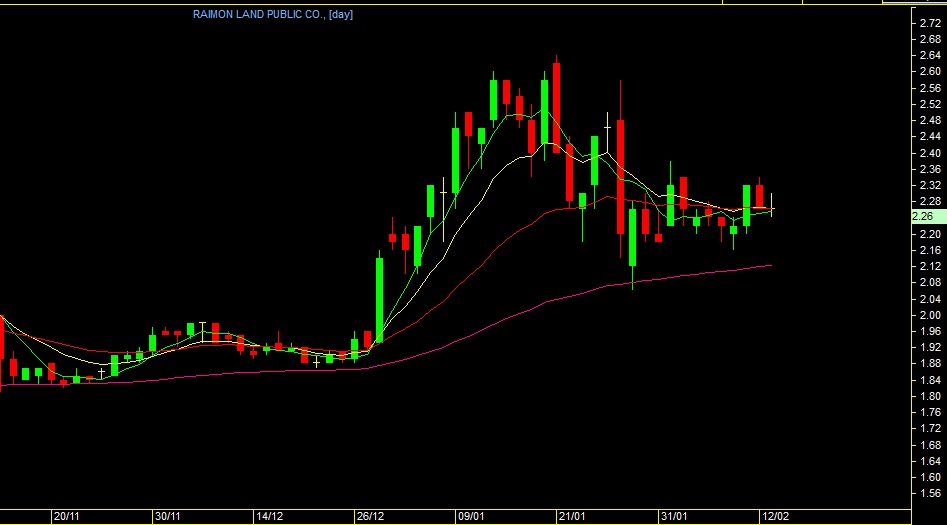Click the 2.08 price scale value
Viewport: 947px width, 525px height.
coord(929,282)
